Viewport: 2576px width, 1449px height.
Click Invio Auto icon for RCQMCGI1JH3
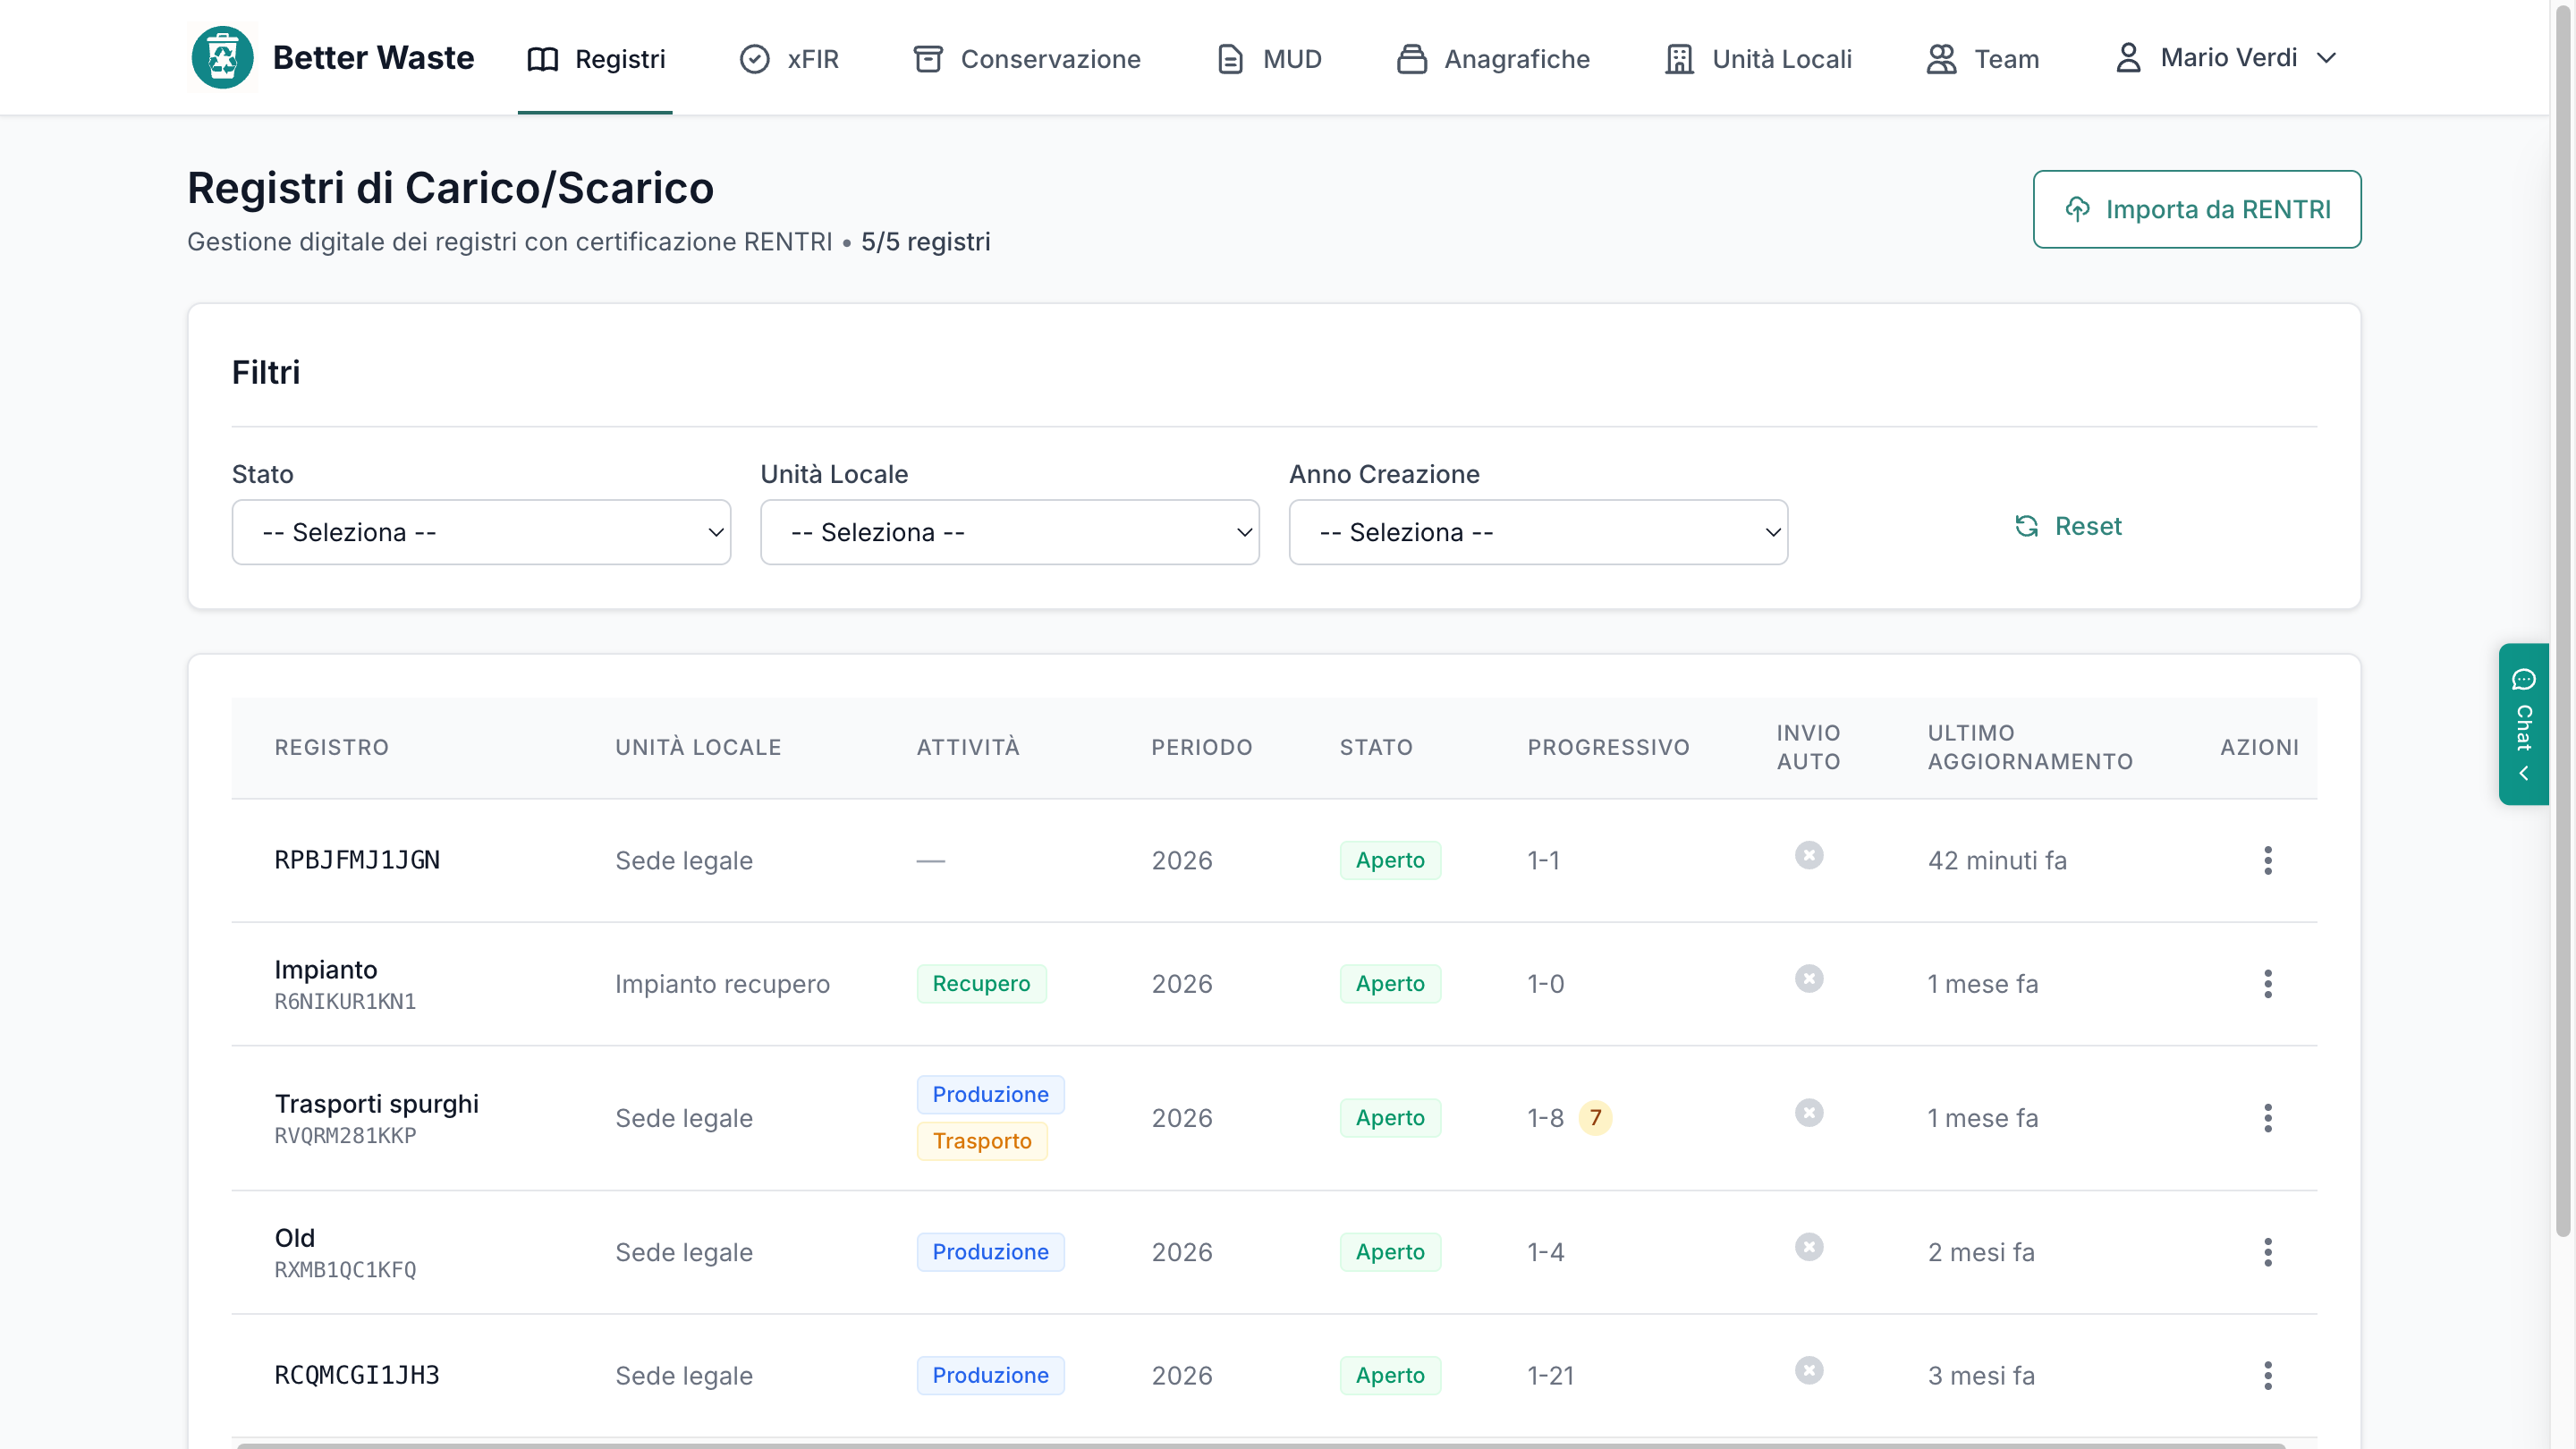(1808, 1370)
